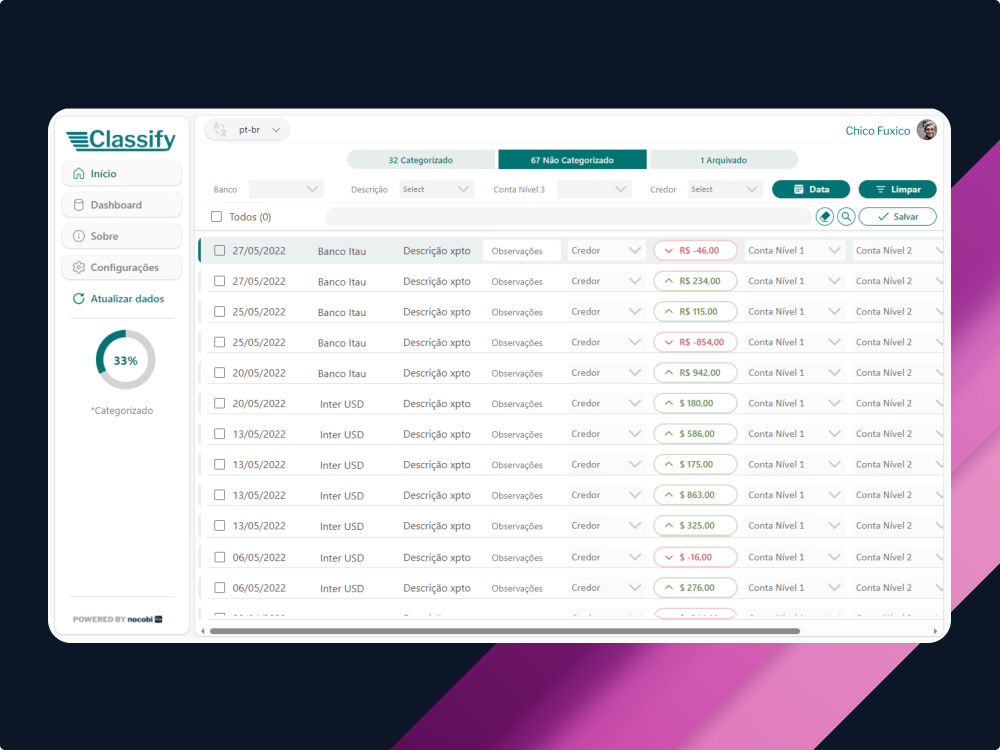
Task: Click the horizontal scrollbar thumb
Action: coord(504,631)
